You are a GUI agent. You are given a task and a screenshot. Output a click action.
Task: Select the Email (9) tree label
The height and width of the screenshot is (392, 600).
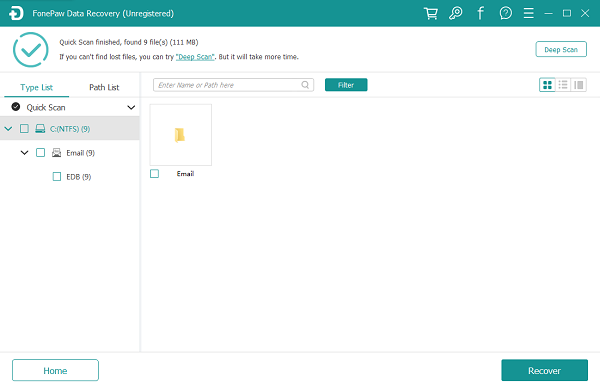coord(80,153)
